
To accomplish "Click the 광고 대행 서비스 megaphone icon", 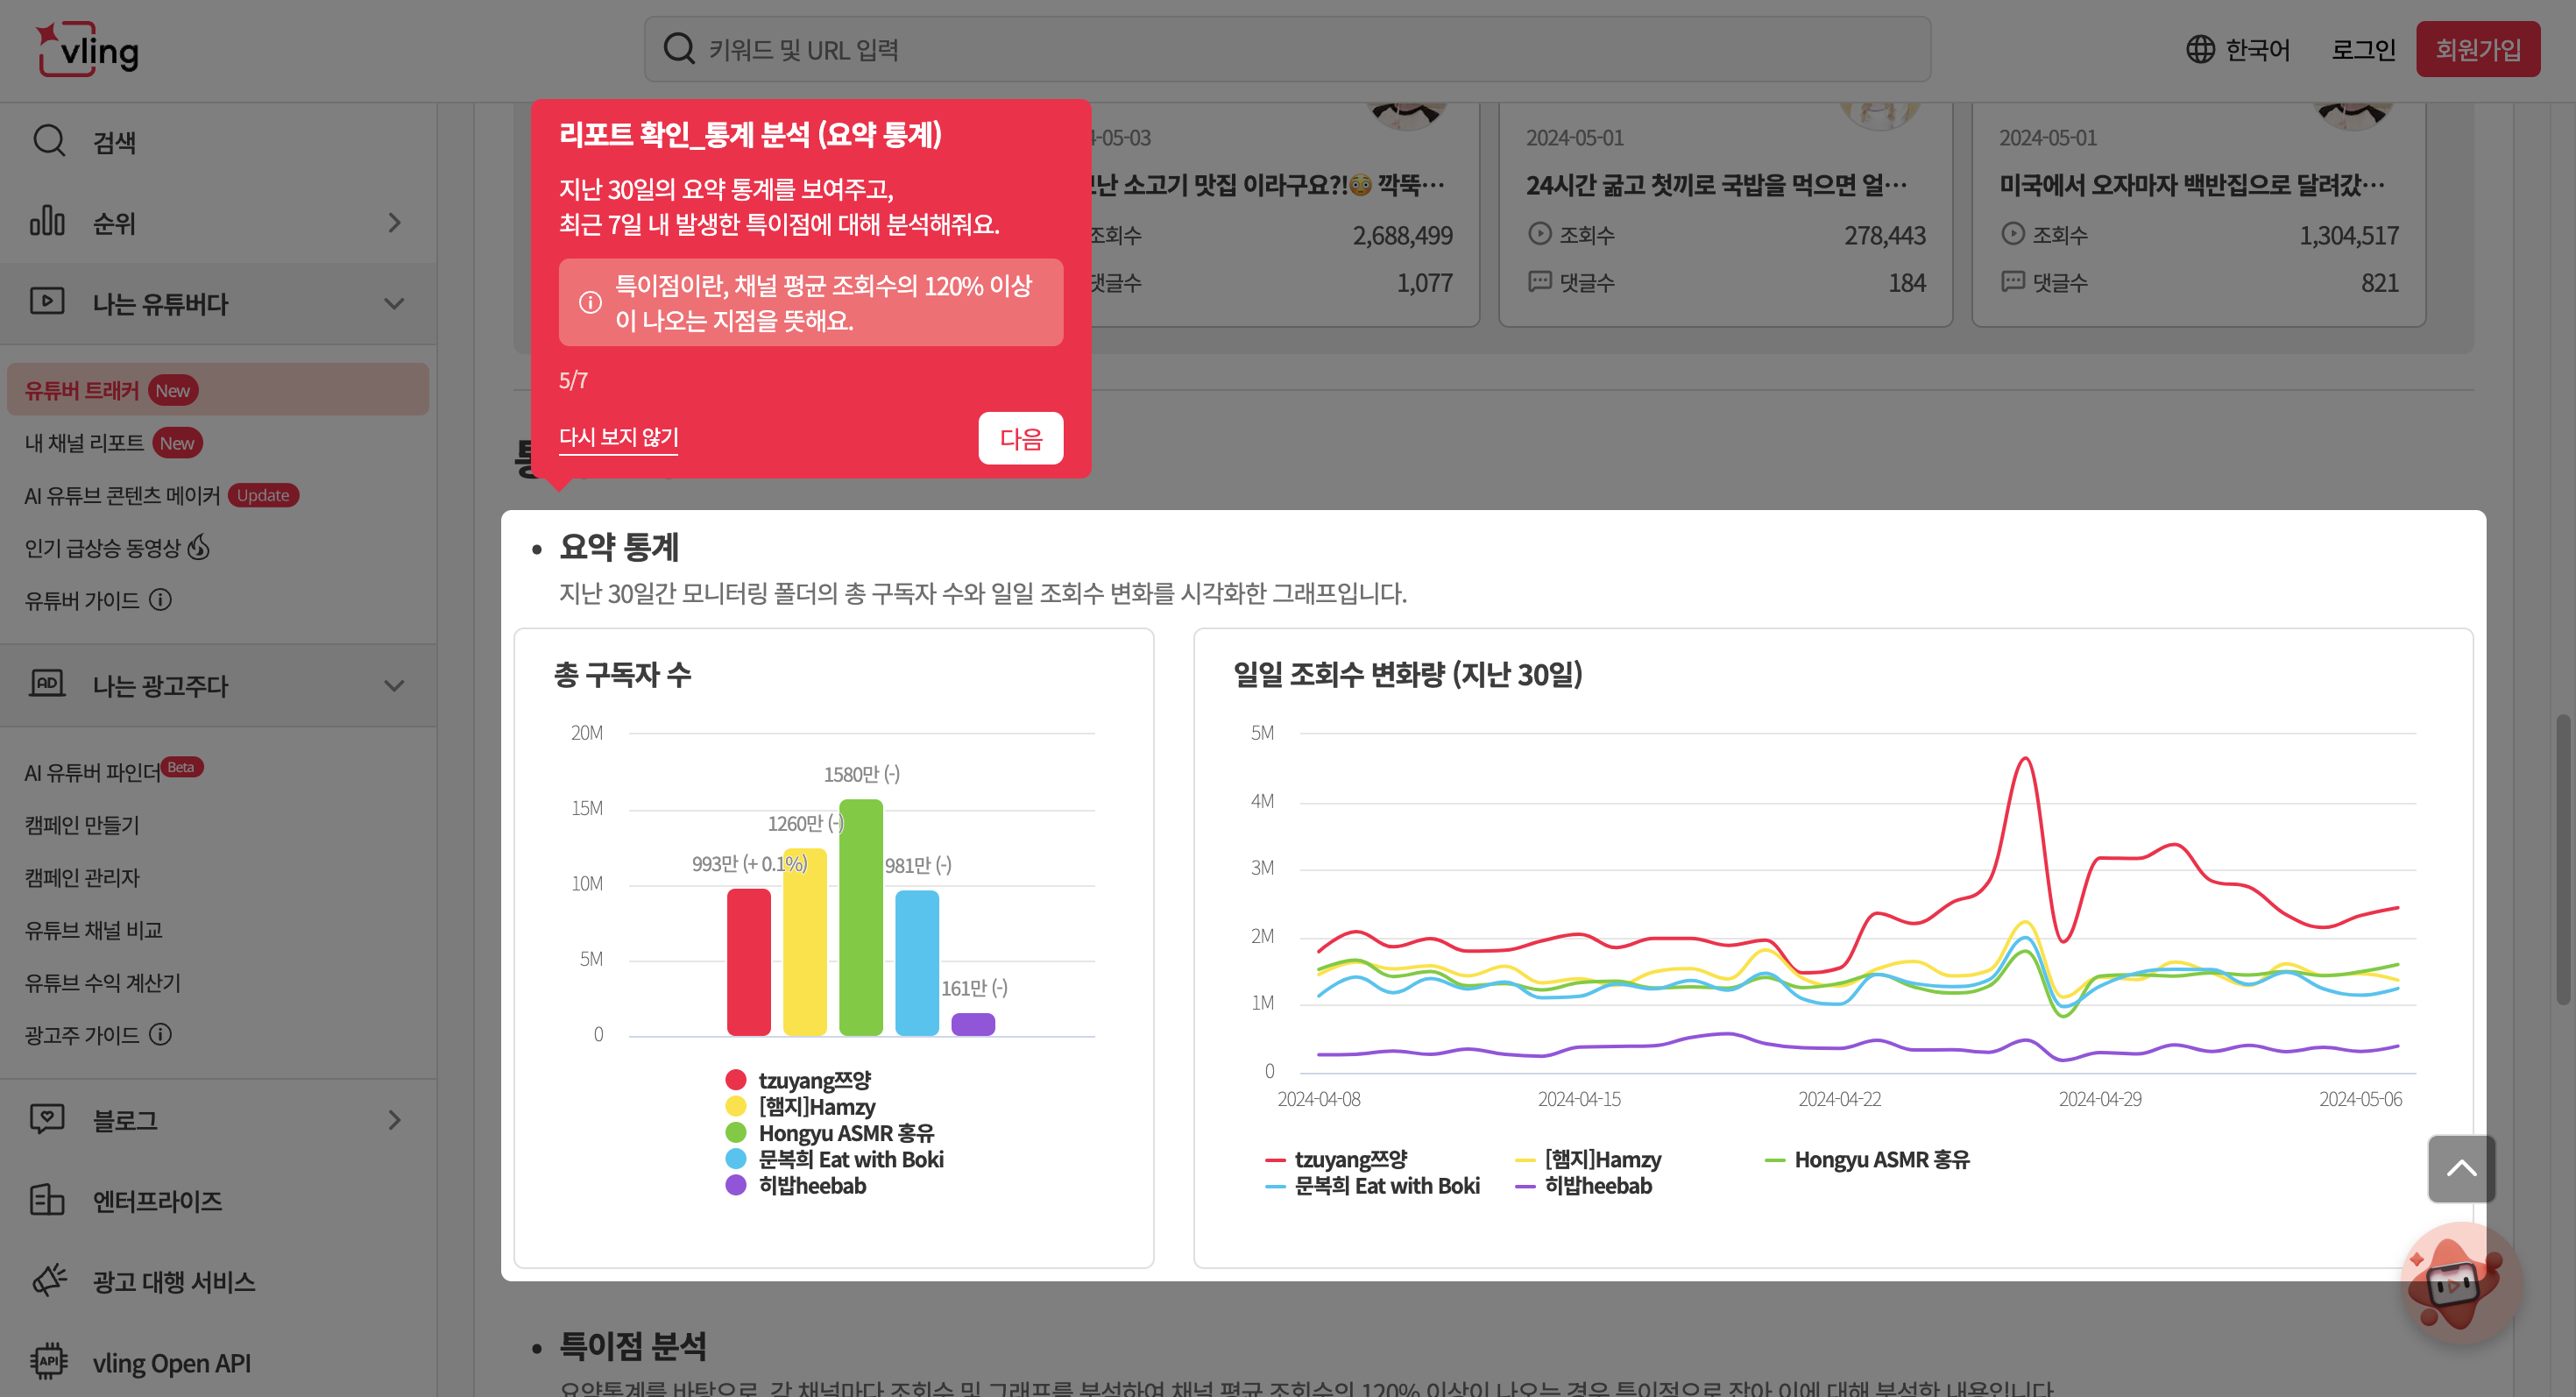I will coord(49,1281).
